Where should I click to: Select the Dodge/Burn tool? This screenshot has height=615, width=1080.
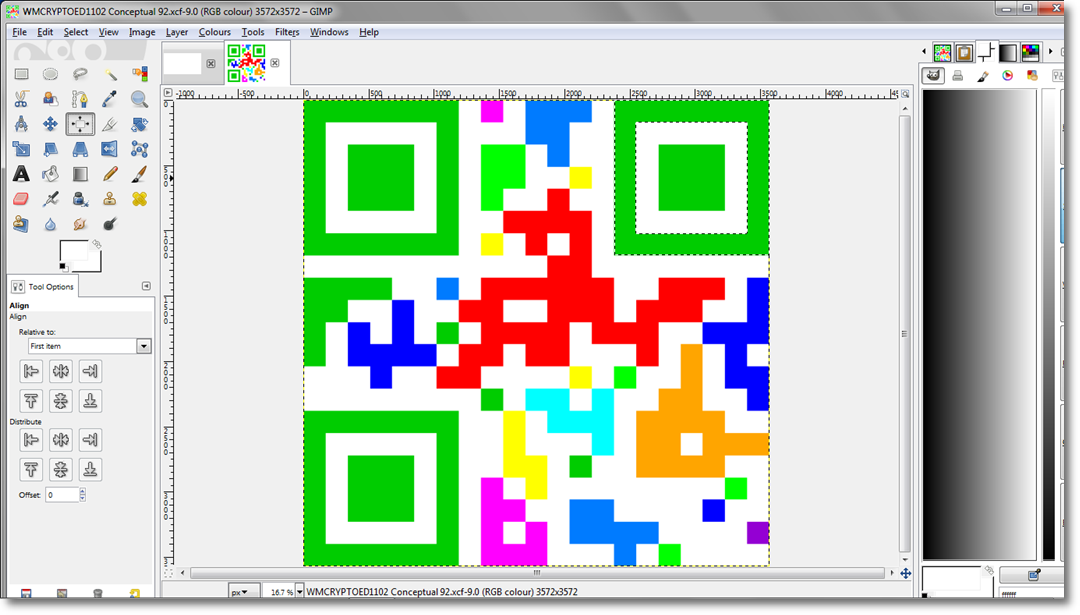coord(110,224)
